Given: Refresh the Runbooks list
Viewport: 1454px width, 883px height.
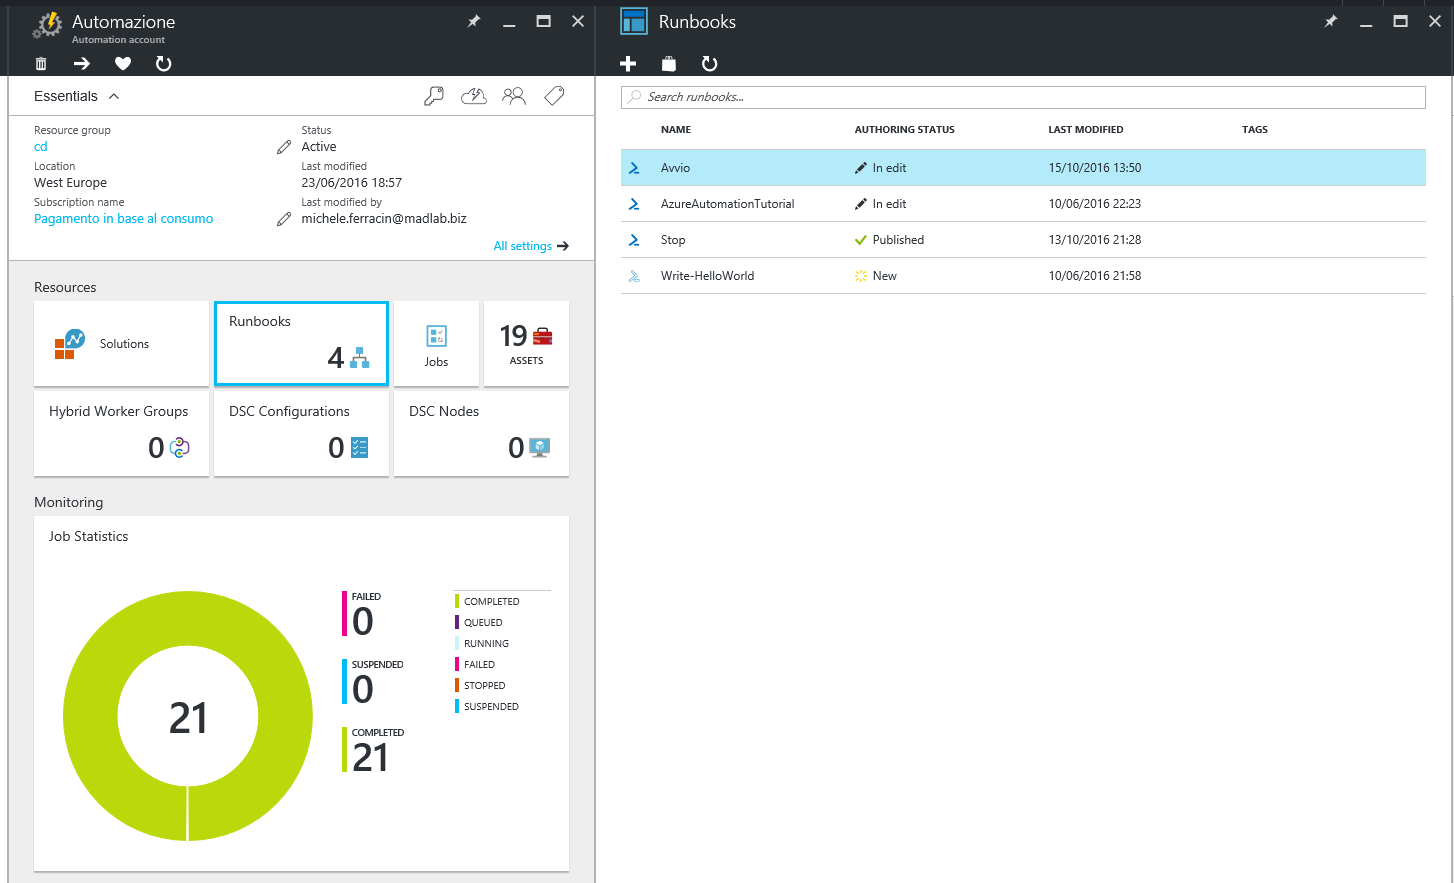Looking at the screenshot, I should (x=709, y=64).
